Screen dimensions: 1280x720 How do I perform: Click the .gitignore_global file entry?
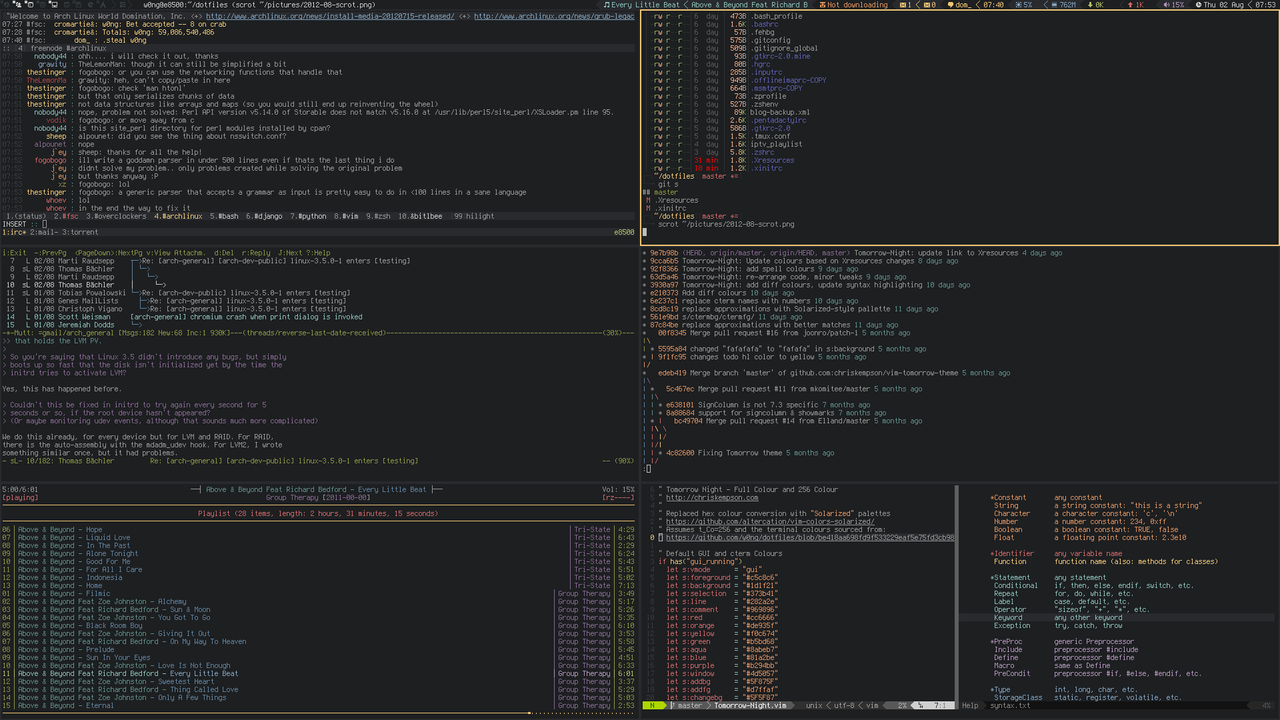(x=785, y=48)
